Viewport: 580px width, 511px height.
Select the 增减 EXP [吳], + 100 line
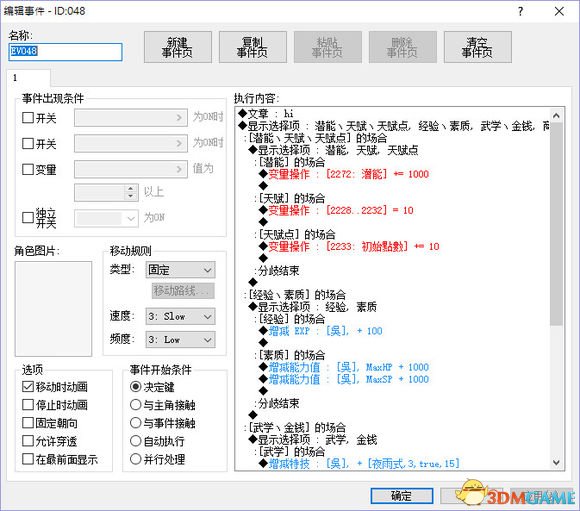[x=321, y=331]
